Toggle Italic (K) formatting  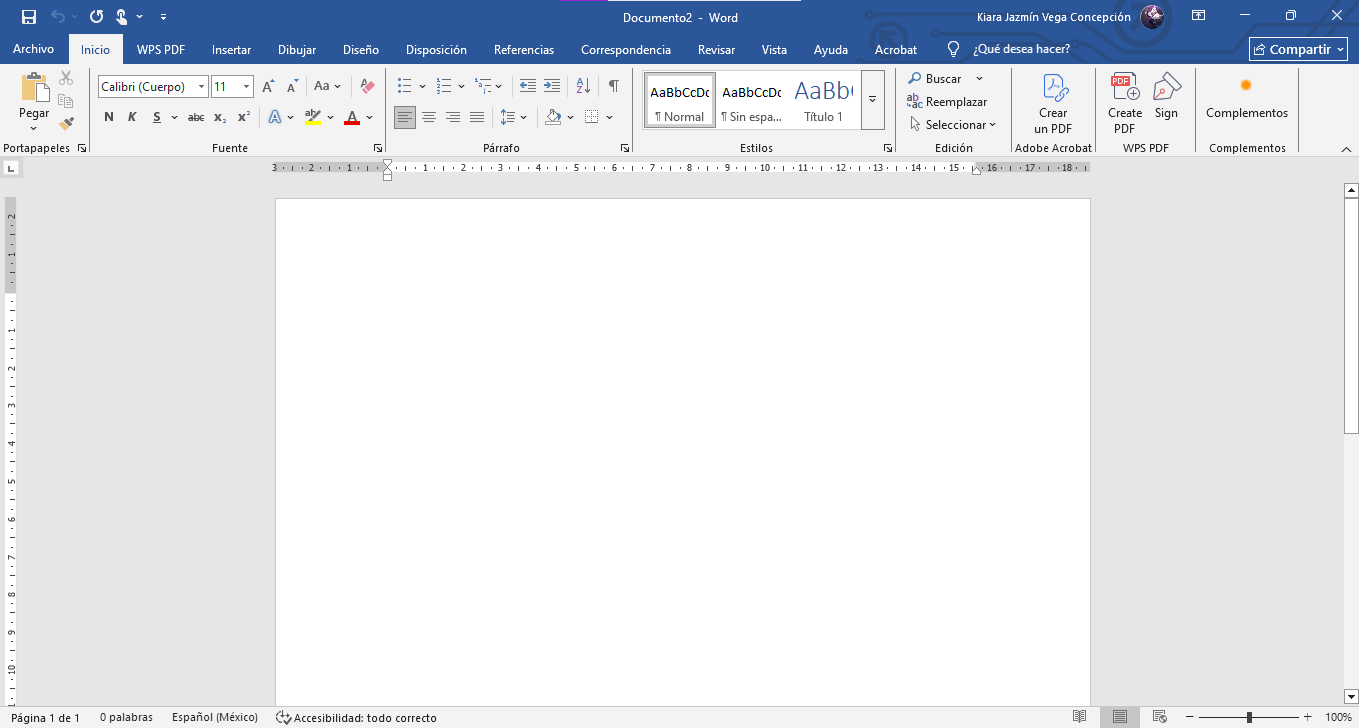coord(132,117)
